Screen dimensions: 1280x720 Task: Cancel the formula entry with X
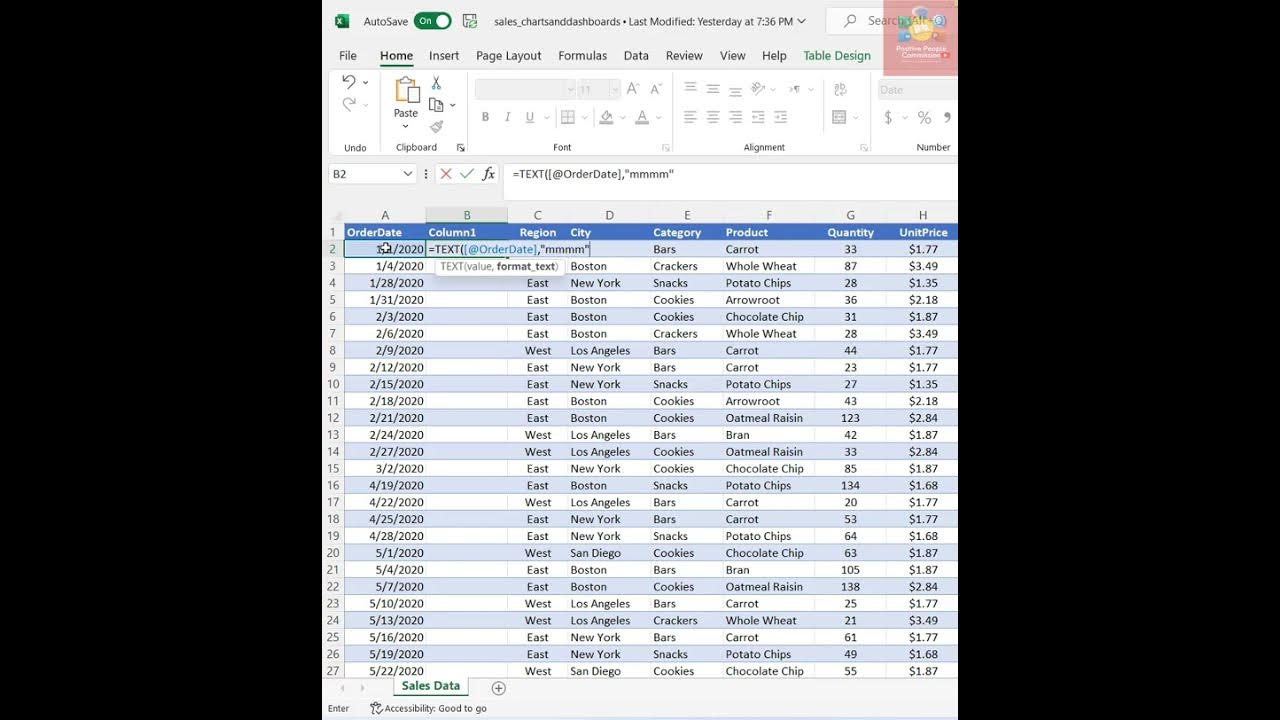(x=446, y=174)
